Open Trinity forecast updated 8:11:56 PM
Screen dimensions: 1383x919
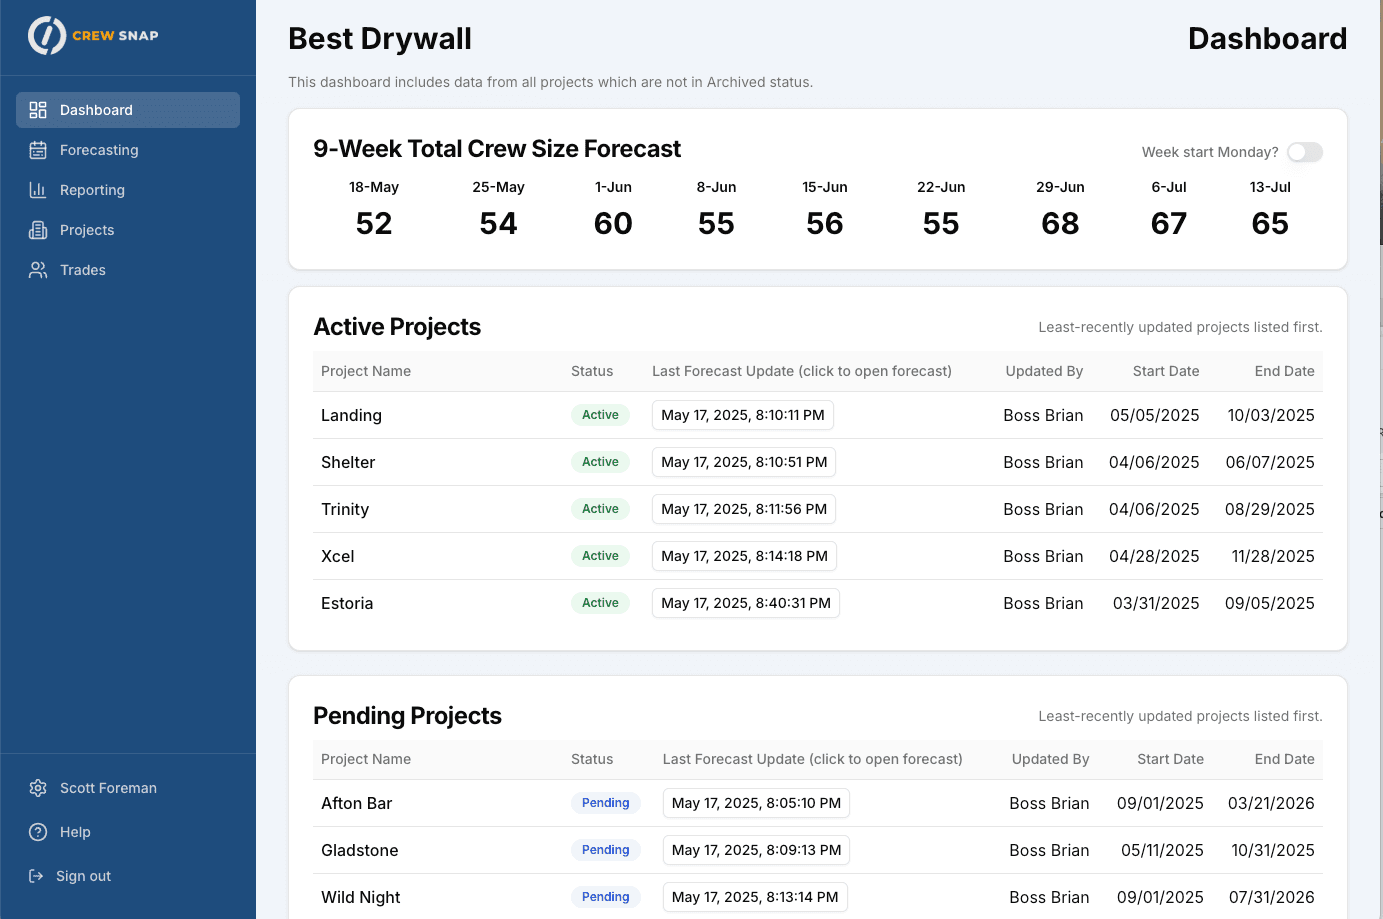point(744,509)
